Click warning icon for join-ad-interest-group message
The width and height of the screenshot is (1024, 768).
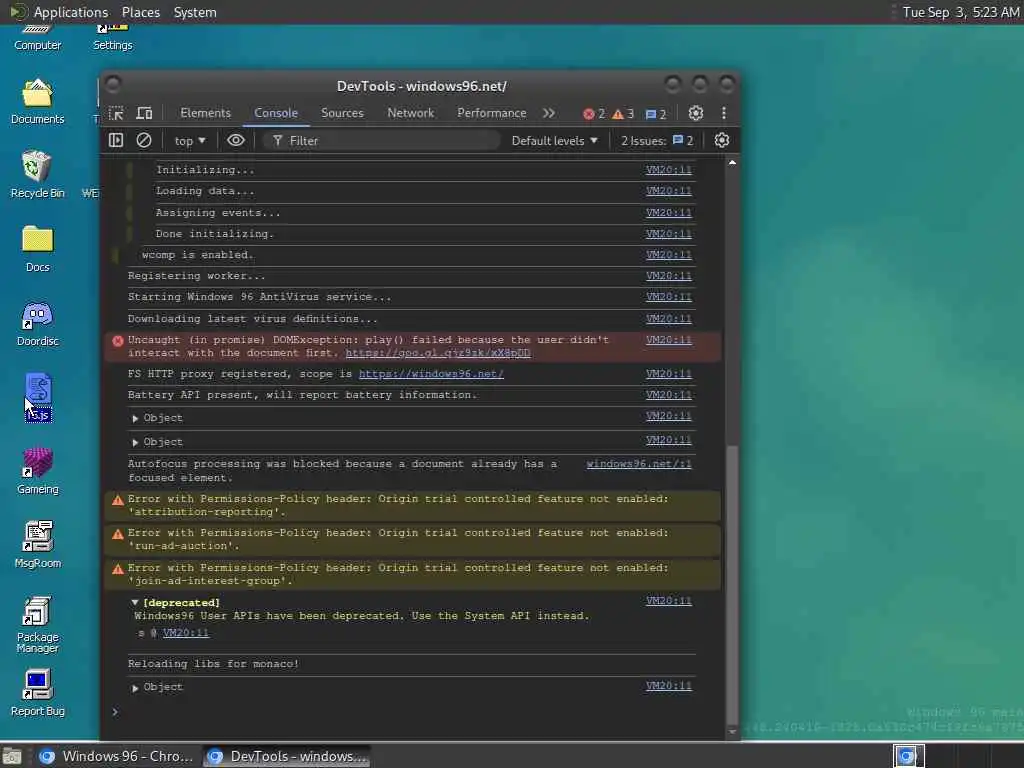click(118, 569)
